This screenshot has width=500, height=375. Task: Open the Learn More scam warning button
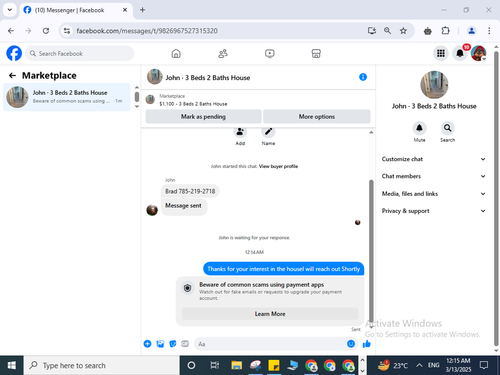click(x=270, y=314)
